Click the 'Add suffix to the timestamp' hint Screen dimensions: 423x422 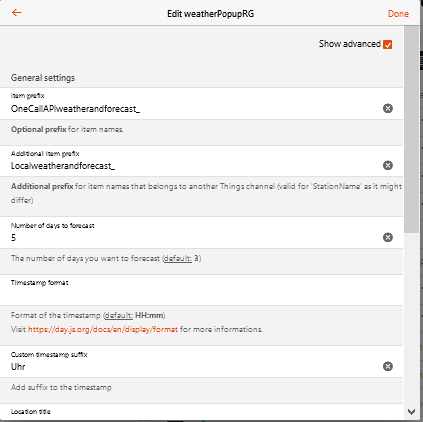coord(61,387)
